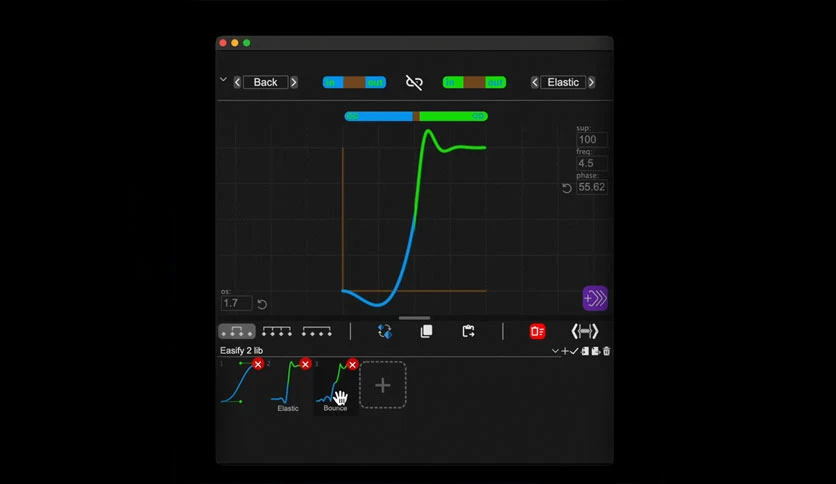Select the first unnamed curve preset

coord(239,384)
